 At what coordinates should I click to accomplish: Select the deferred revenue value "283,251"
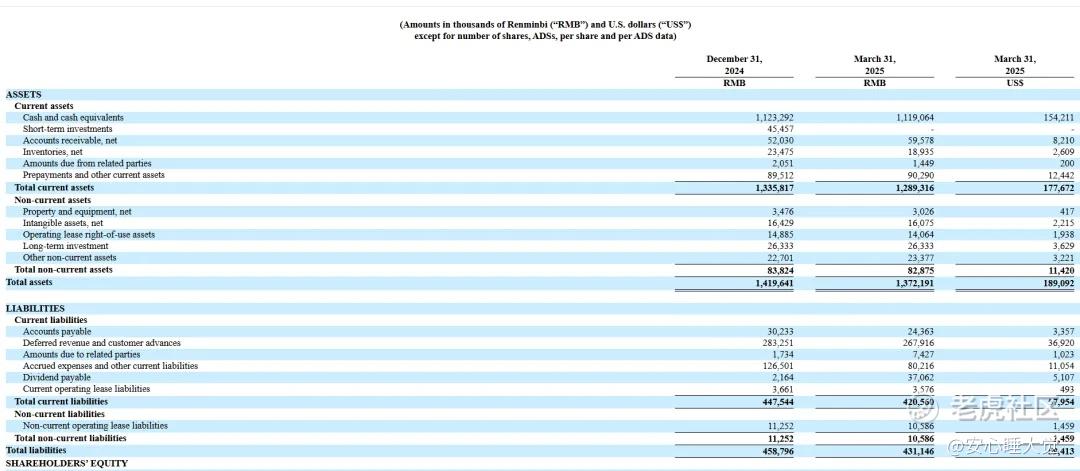tap(778, 343)
